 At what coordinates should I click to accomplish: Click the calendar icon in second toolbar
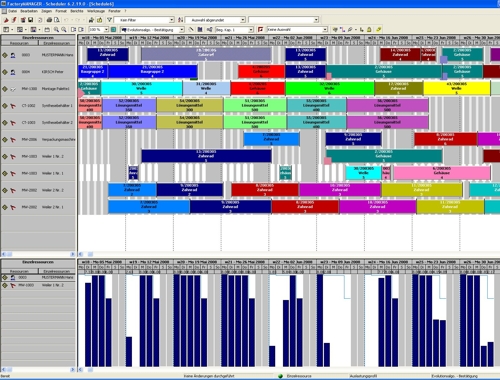pos(47,30)
